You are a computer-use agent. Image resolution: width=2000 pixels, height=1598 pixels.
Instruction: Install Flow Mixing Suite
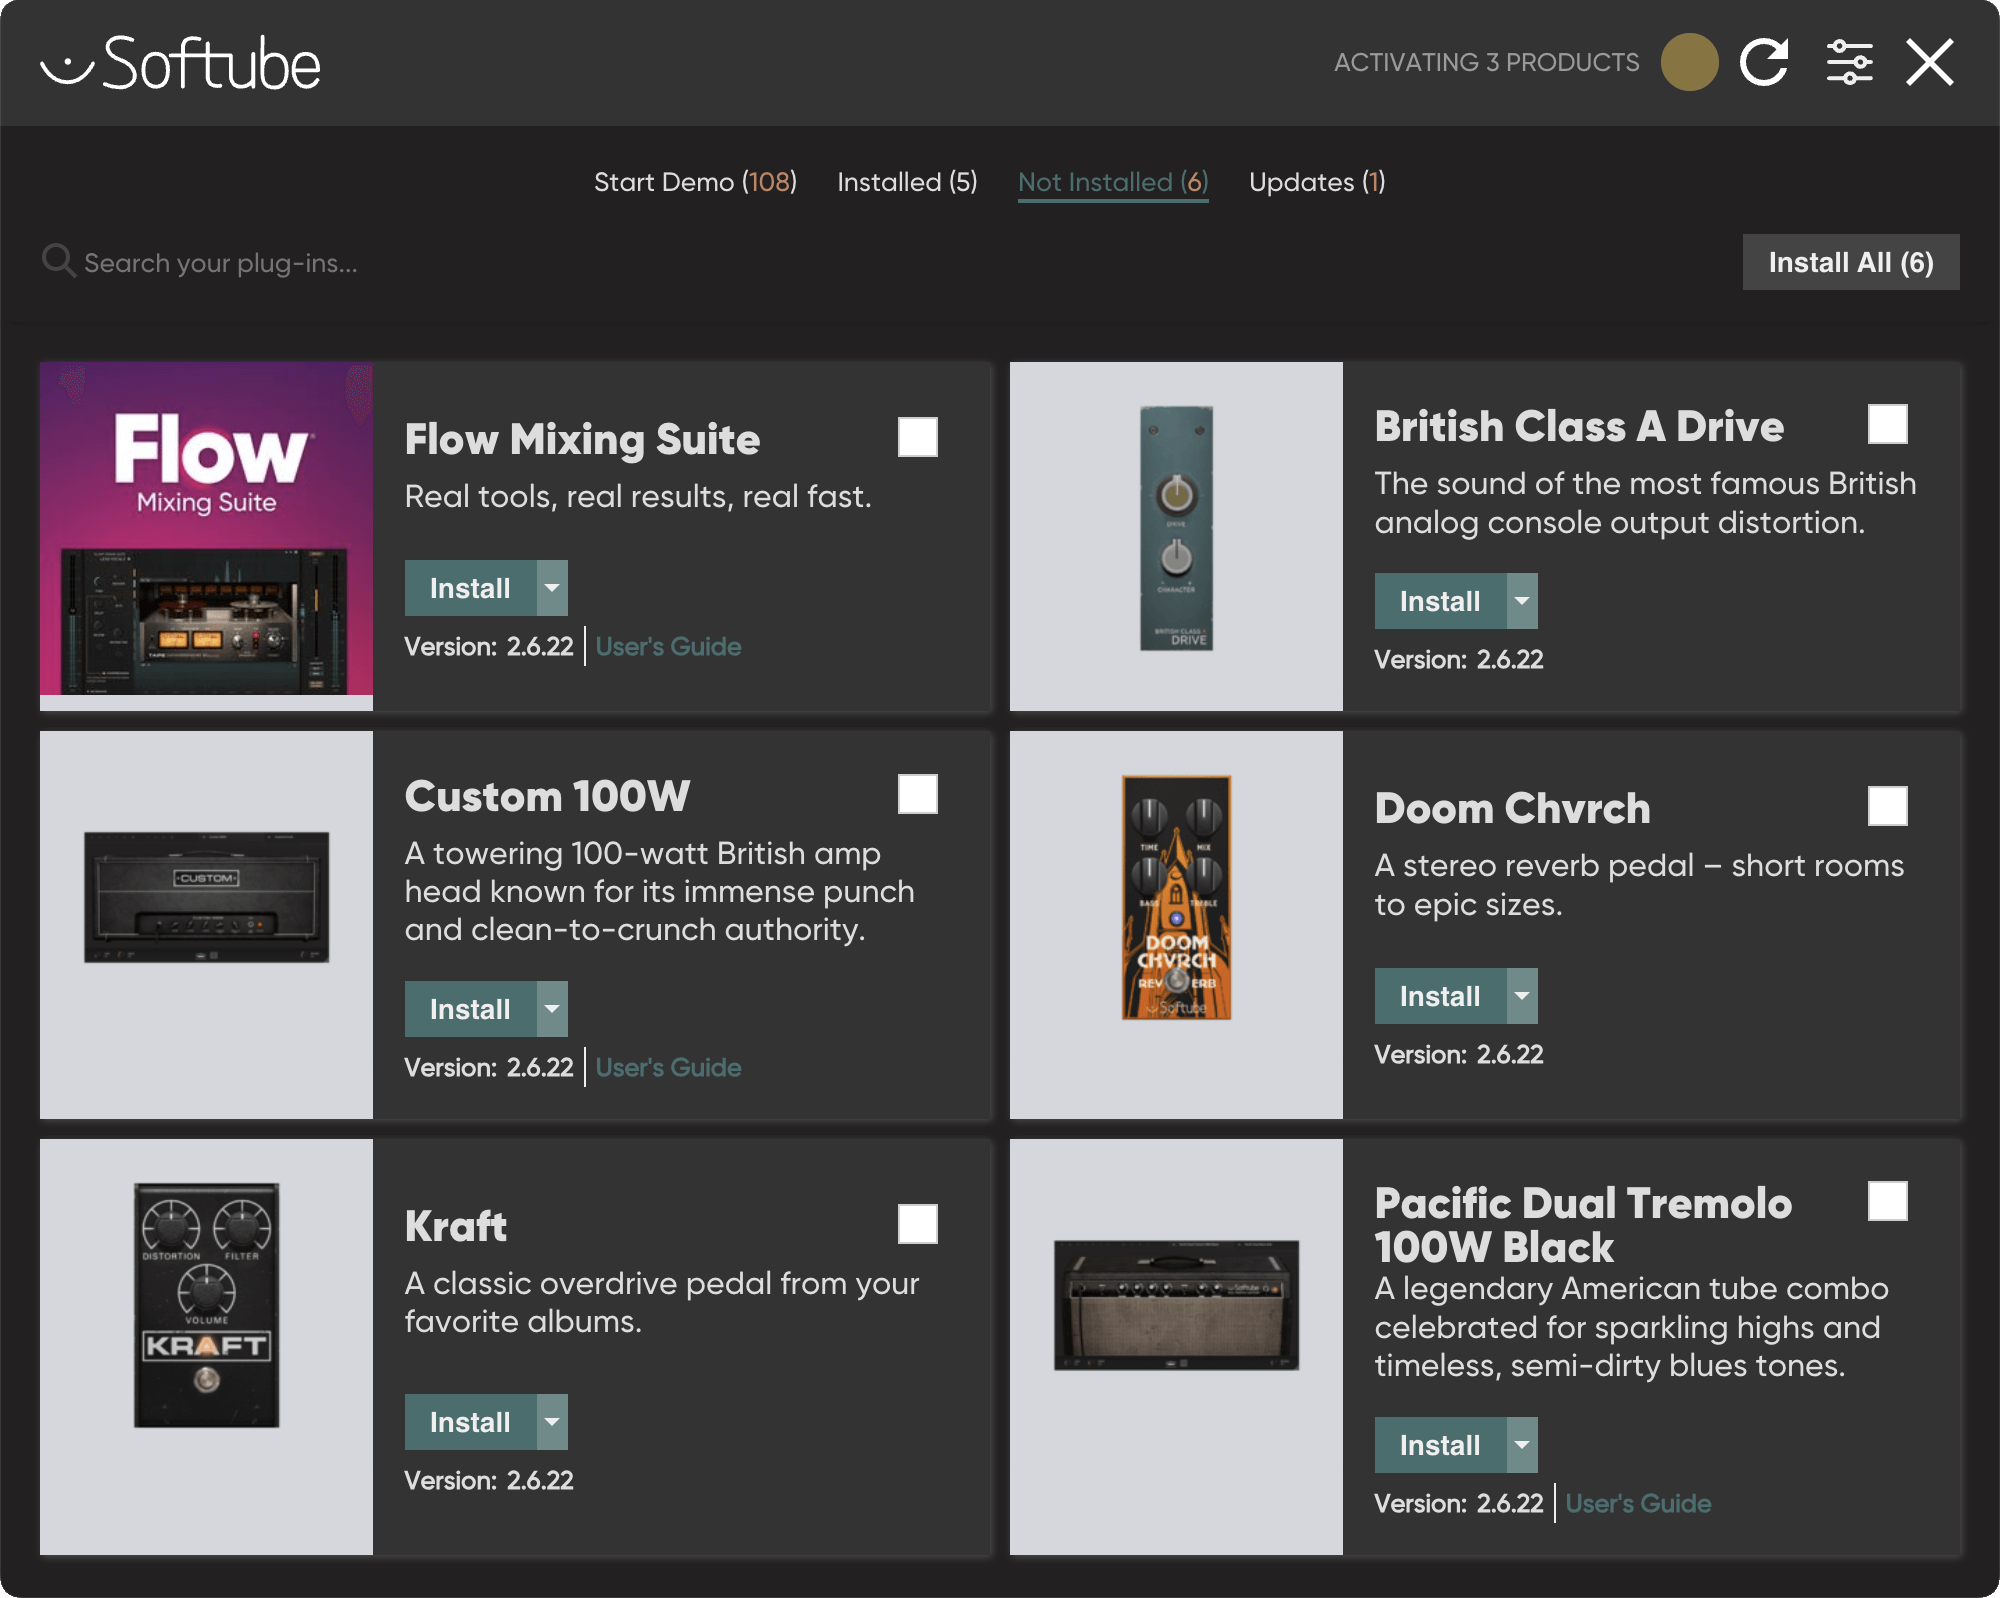(x=470, y=588)
